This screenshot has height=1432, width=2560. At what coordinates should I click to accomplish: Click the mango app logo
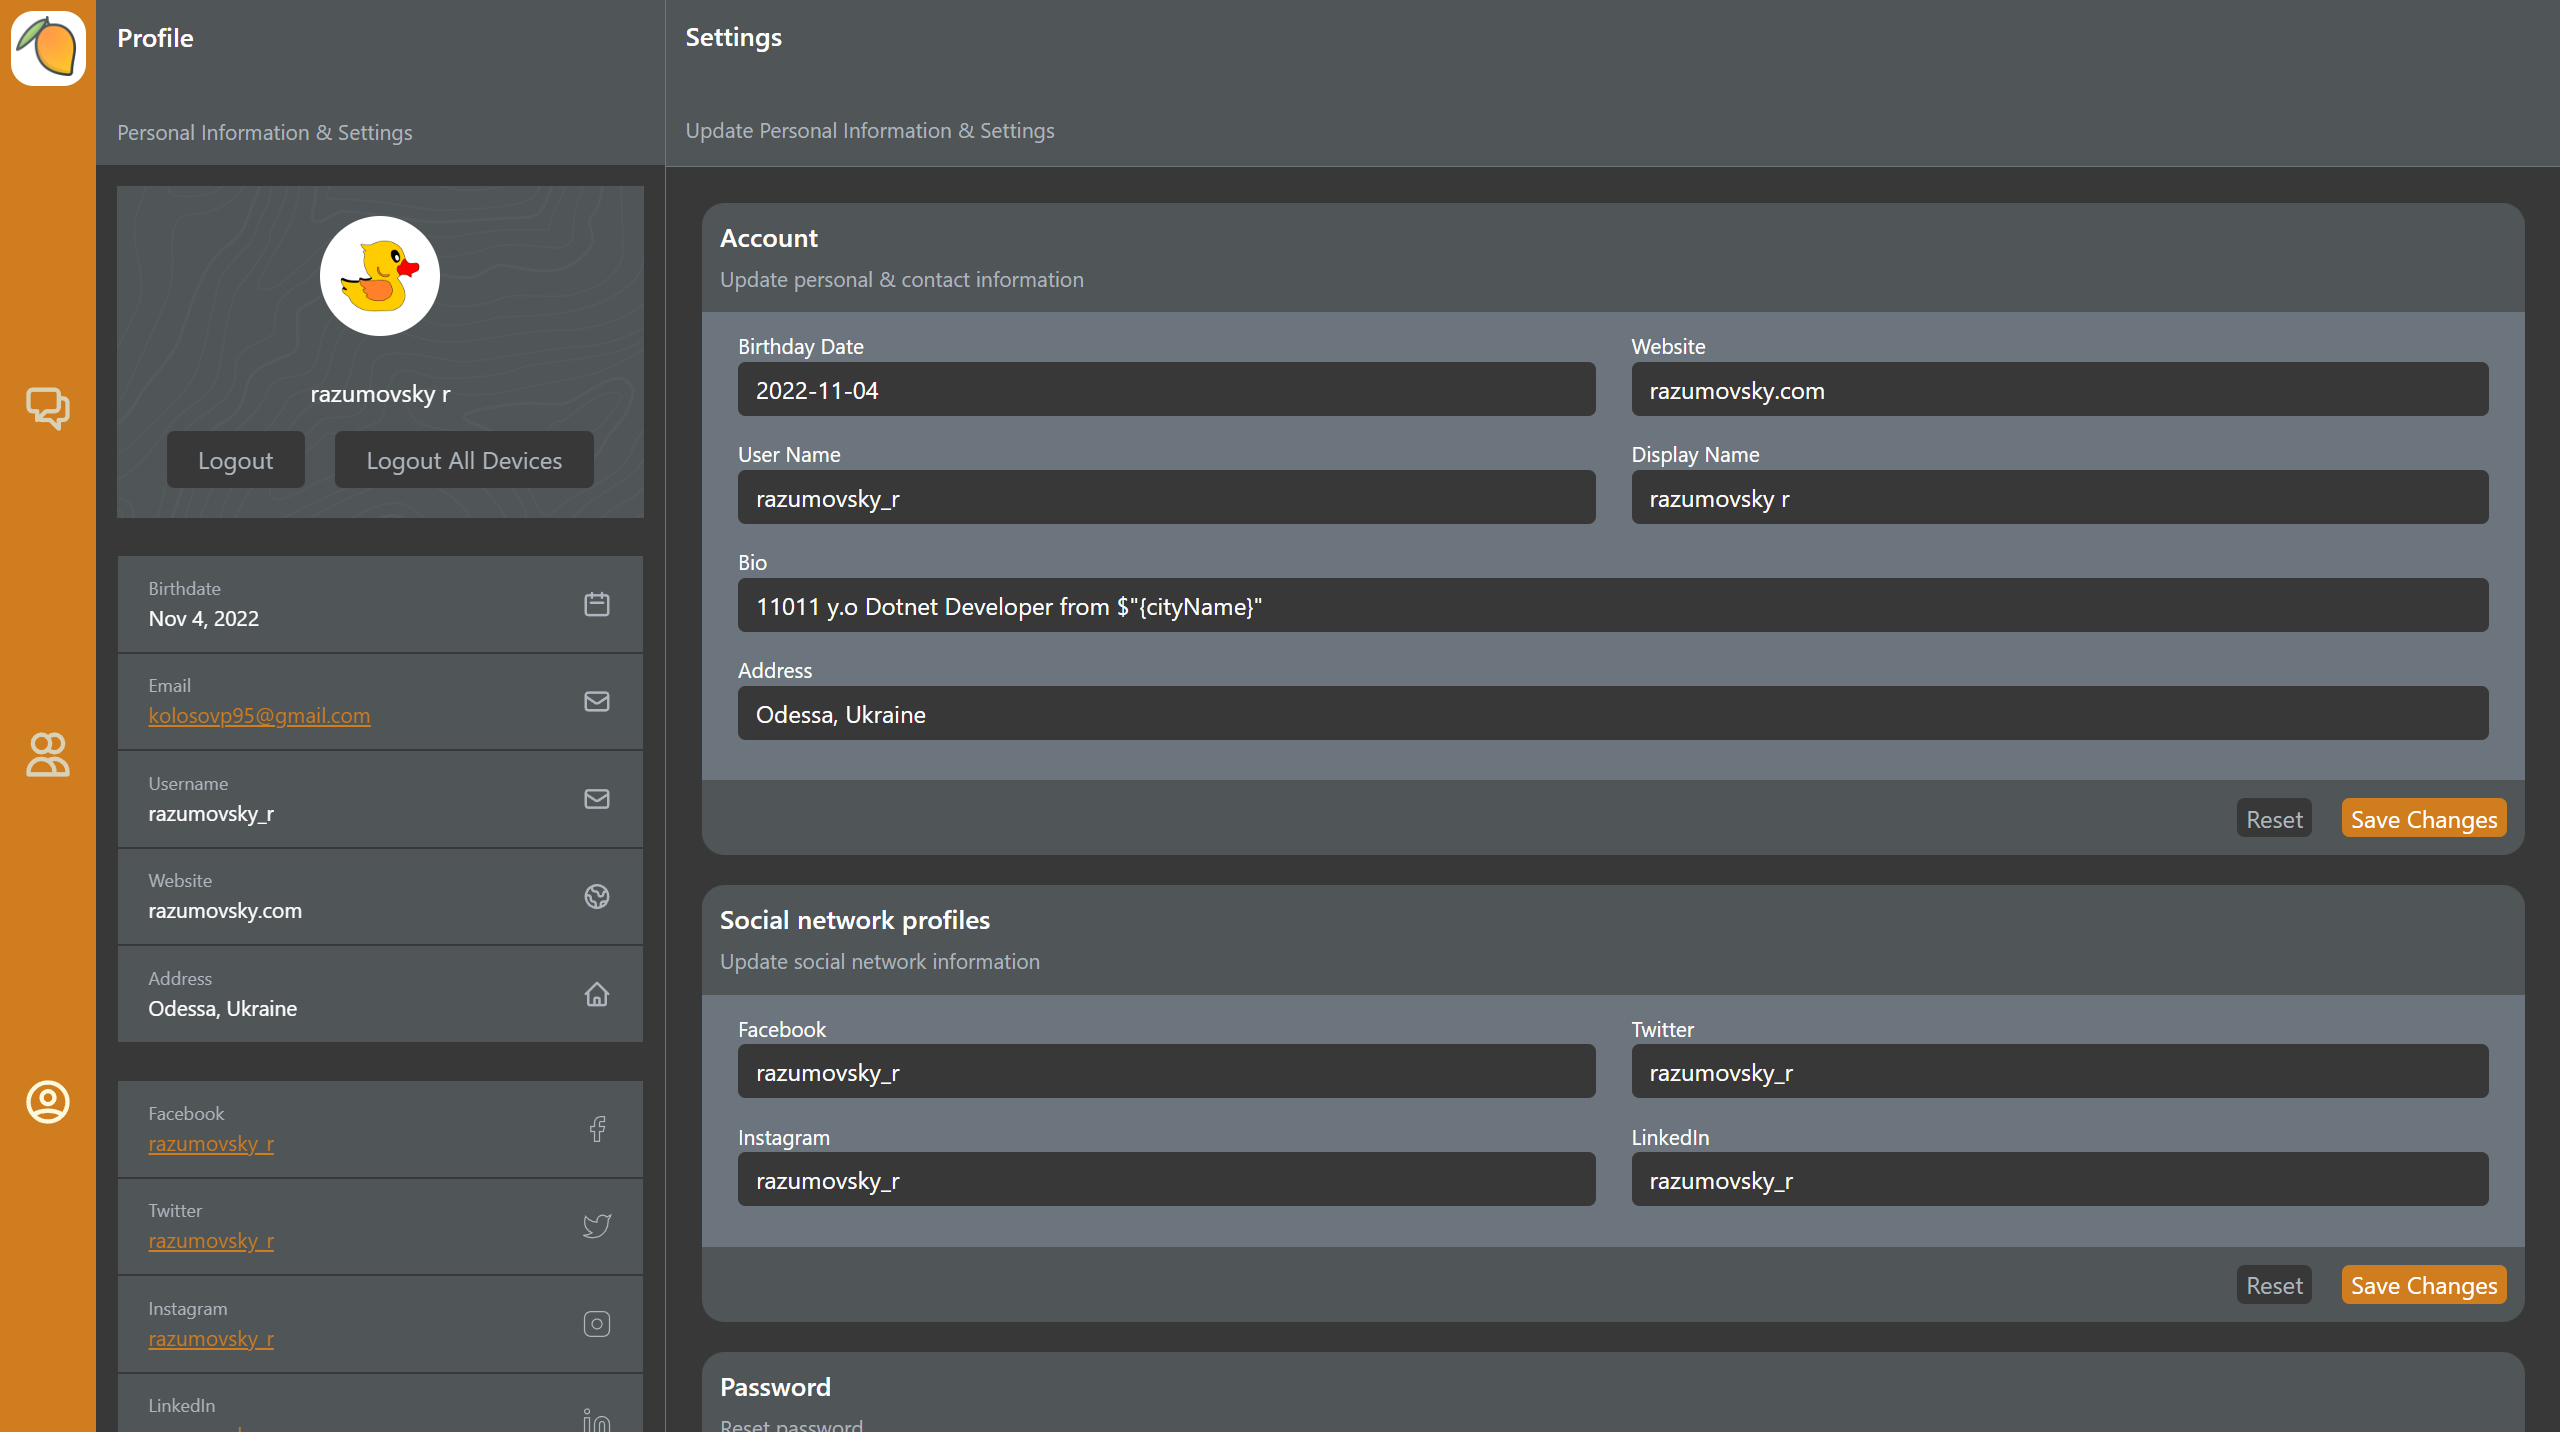click(x=48, y=48)
